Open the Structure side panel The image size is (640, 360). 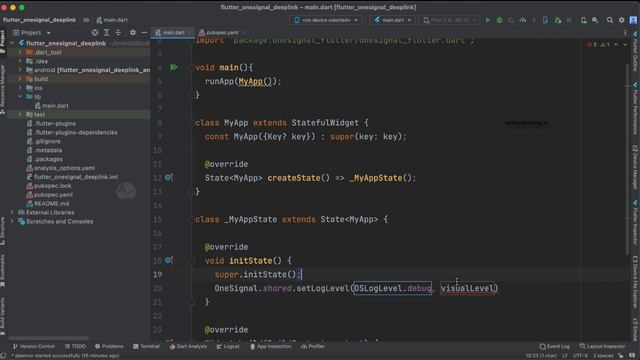pyautogui.click(x=3, y=231)
